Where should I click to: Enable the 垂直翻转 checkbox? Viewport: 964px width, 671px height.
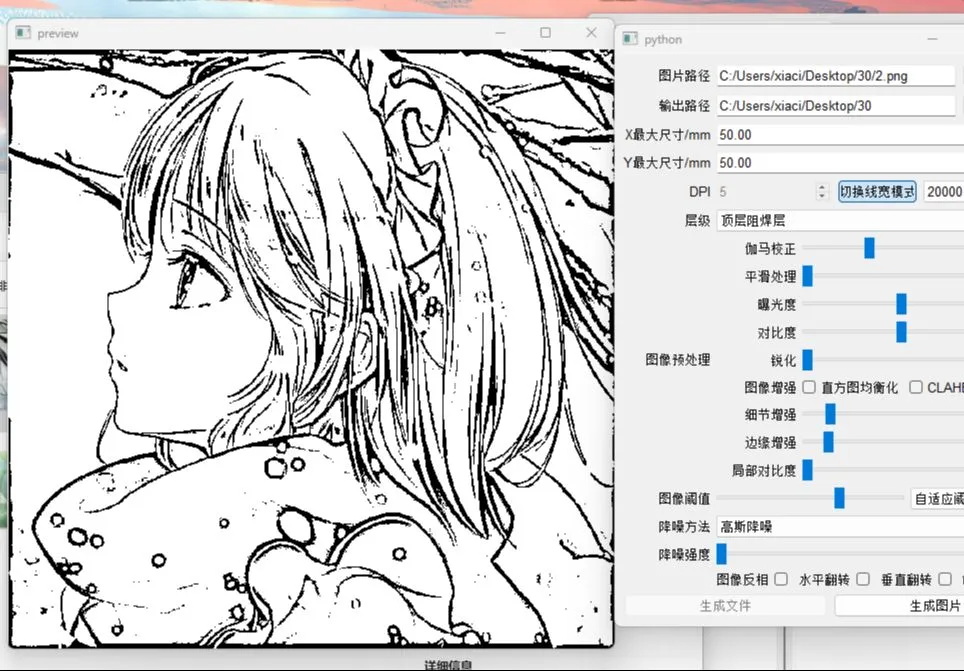(946, 579)
